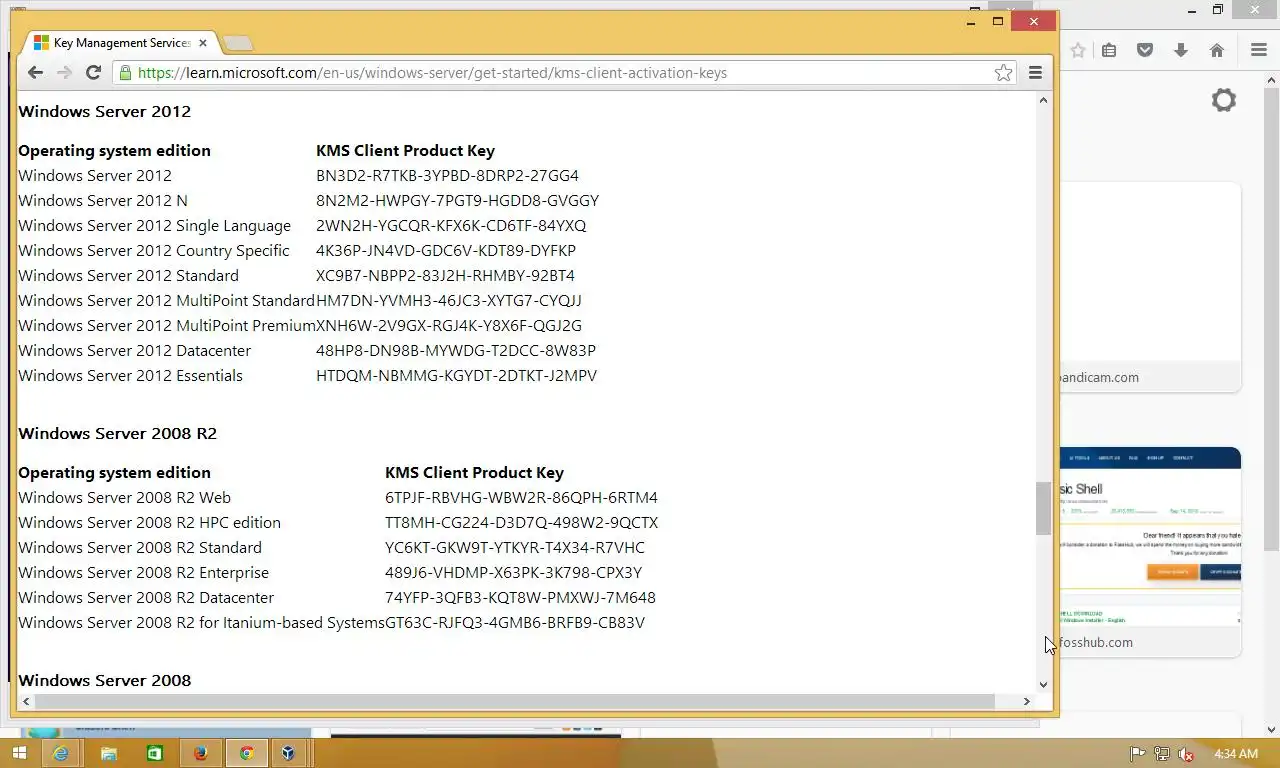Click the key 489J6-VHDMP-X63PK-3K798-CPX3Y
This screenshot has height=768, width=1280.
[x=513, y=573]
